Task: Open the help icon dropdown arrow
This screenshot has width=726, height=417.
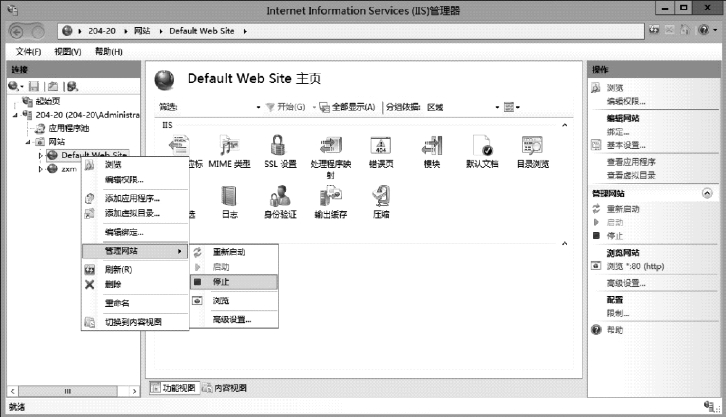Action: coord(715,30)
